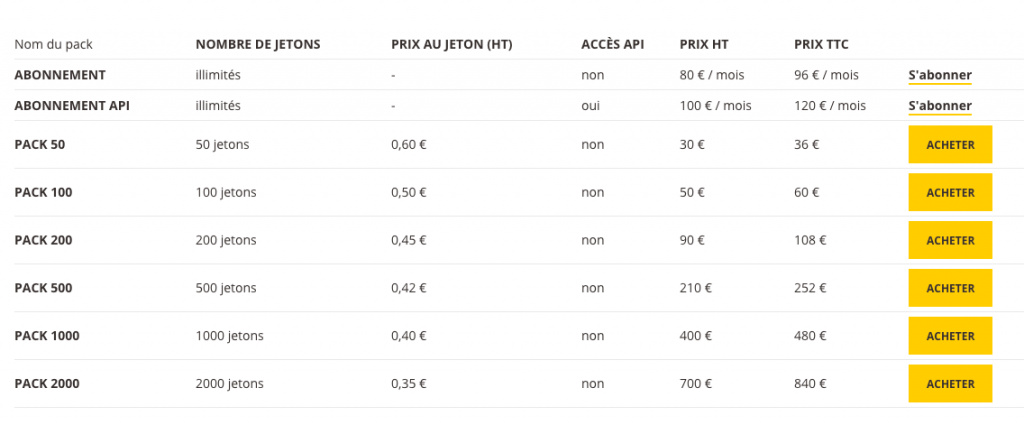Image resolution: width=1024 pixels, height=425 pixels.
Task: Click the 0,35 € price per token
Action: [x=409, y=384]
